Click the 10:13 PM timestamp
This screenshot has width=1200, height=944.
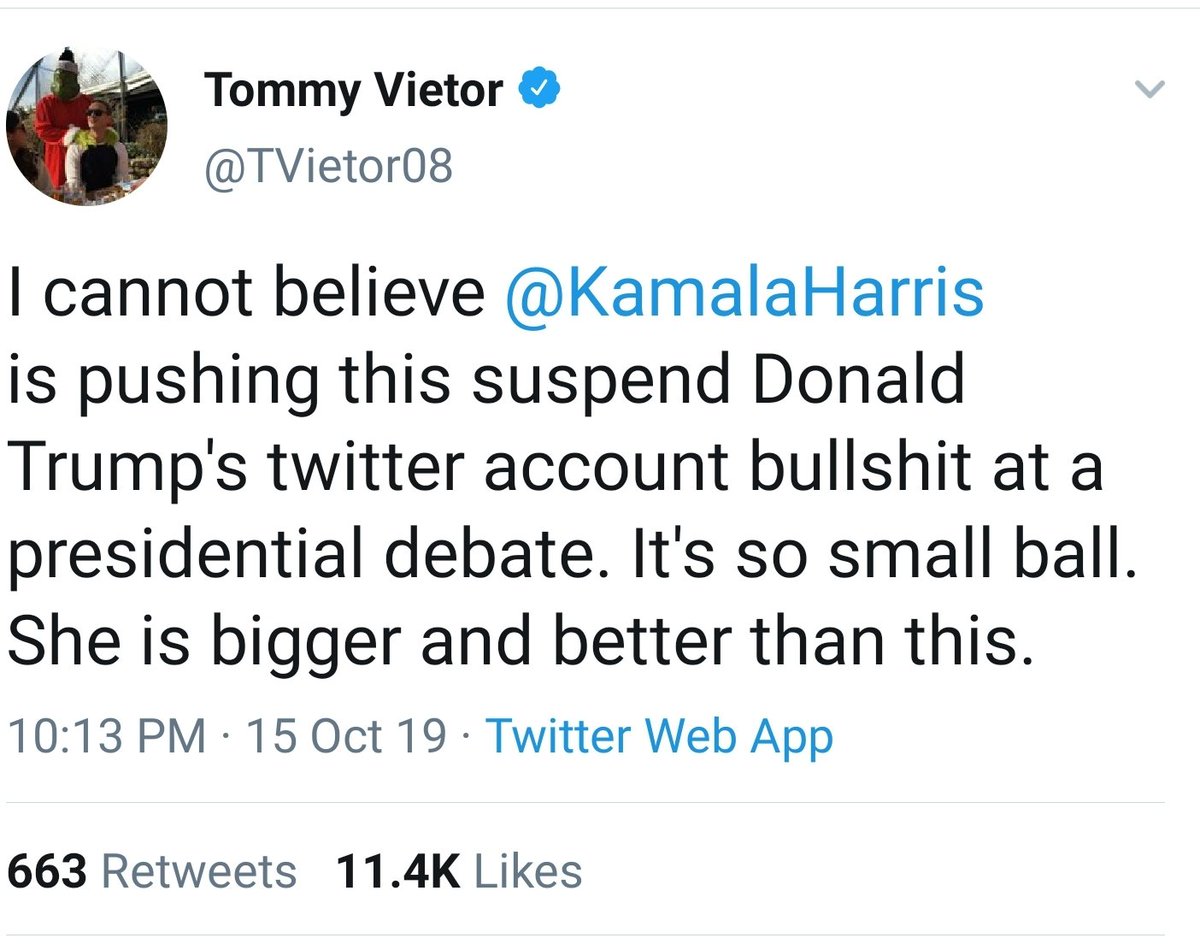(107, 738)
